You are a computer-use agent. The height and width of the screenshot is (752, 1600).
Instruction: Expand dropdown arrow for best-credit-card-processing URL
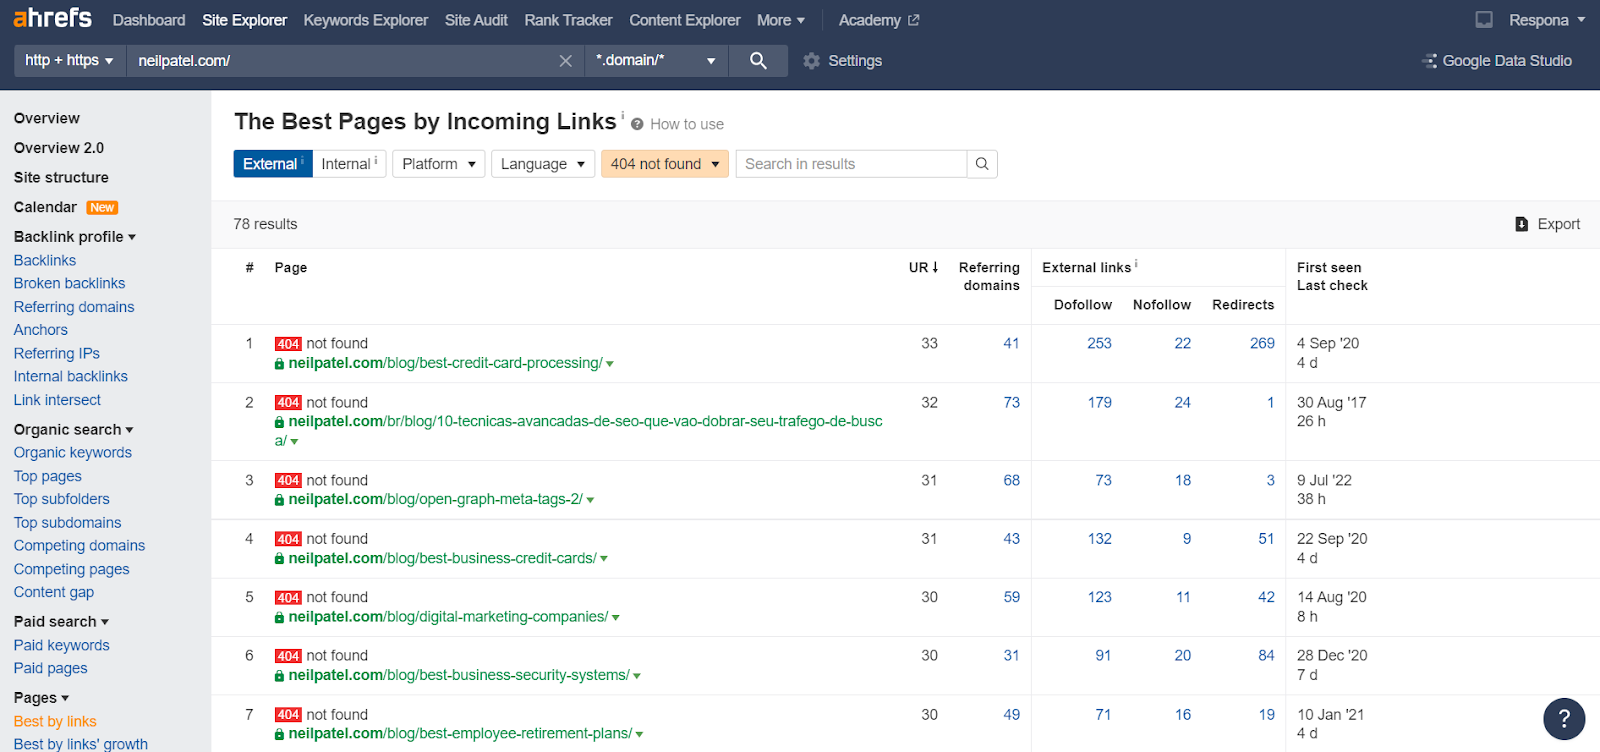tap(610, 364)
